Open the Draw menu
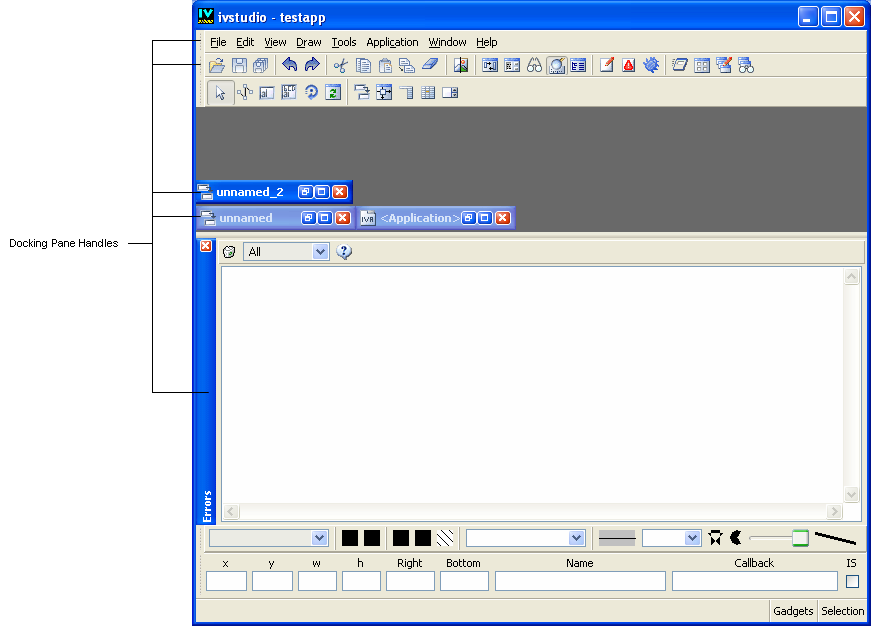871x626 pixels. (x=308, y=42)
